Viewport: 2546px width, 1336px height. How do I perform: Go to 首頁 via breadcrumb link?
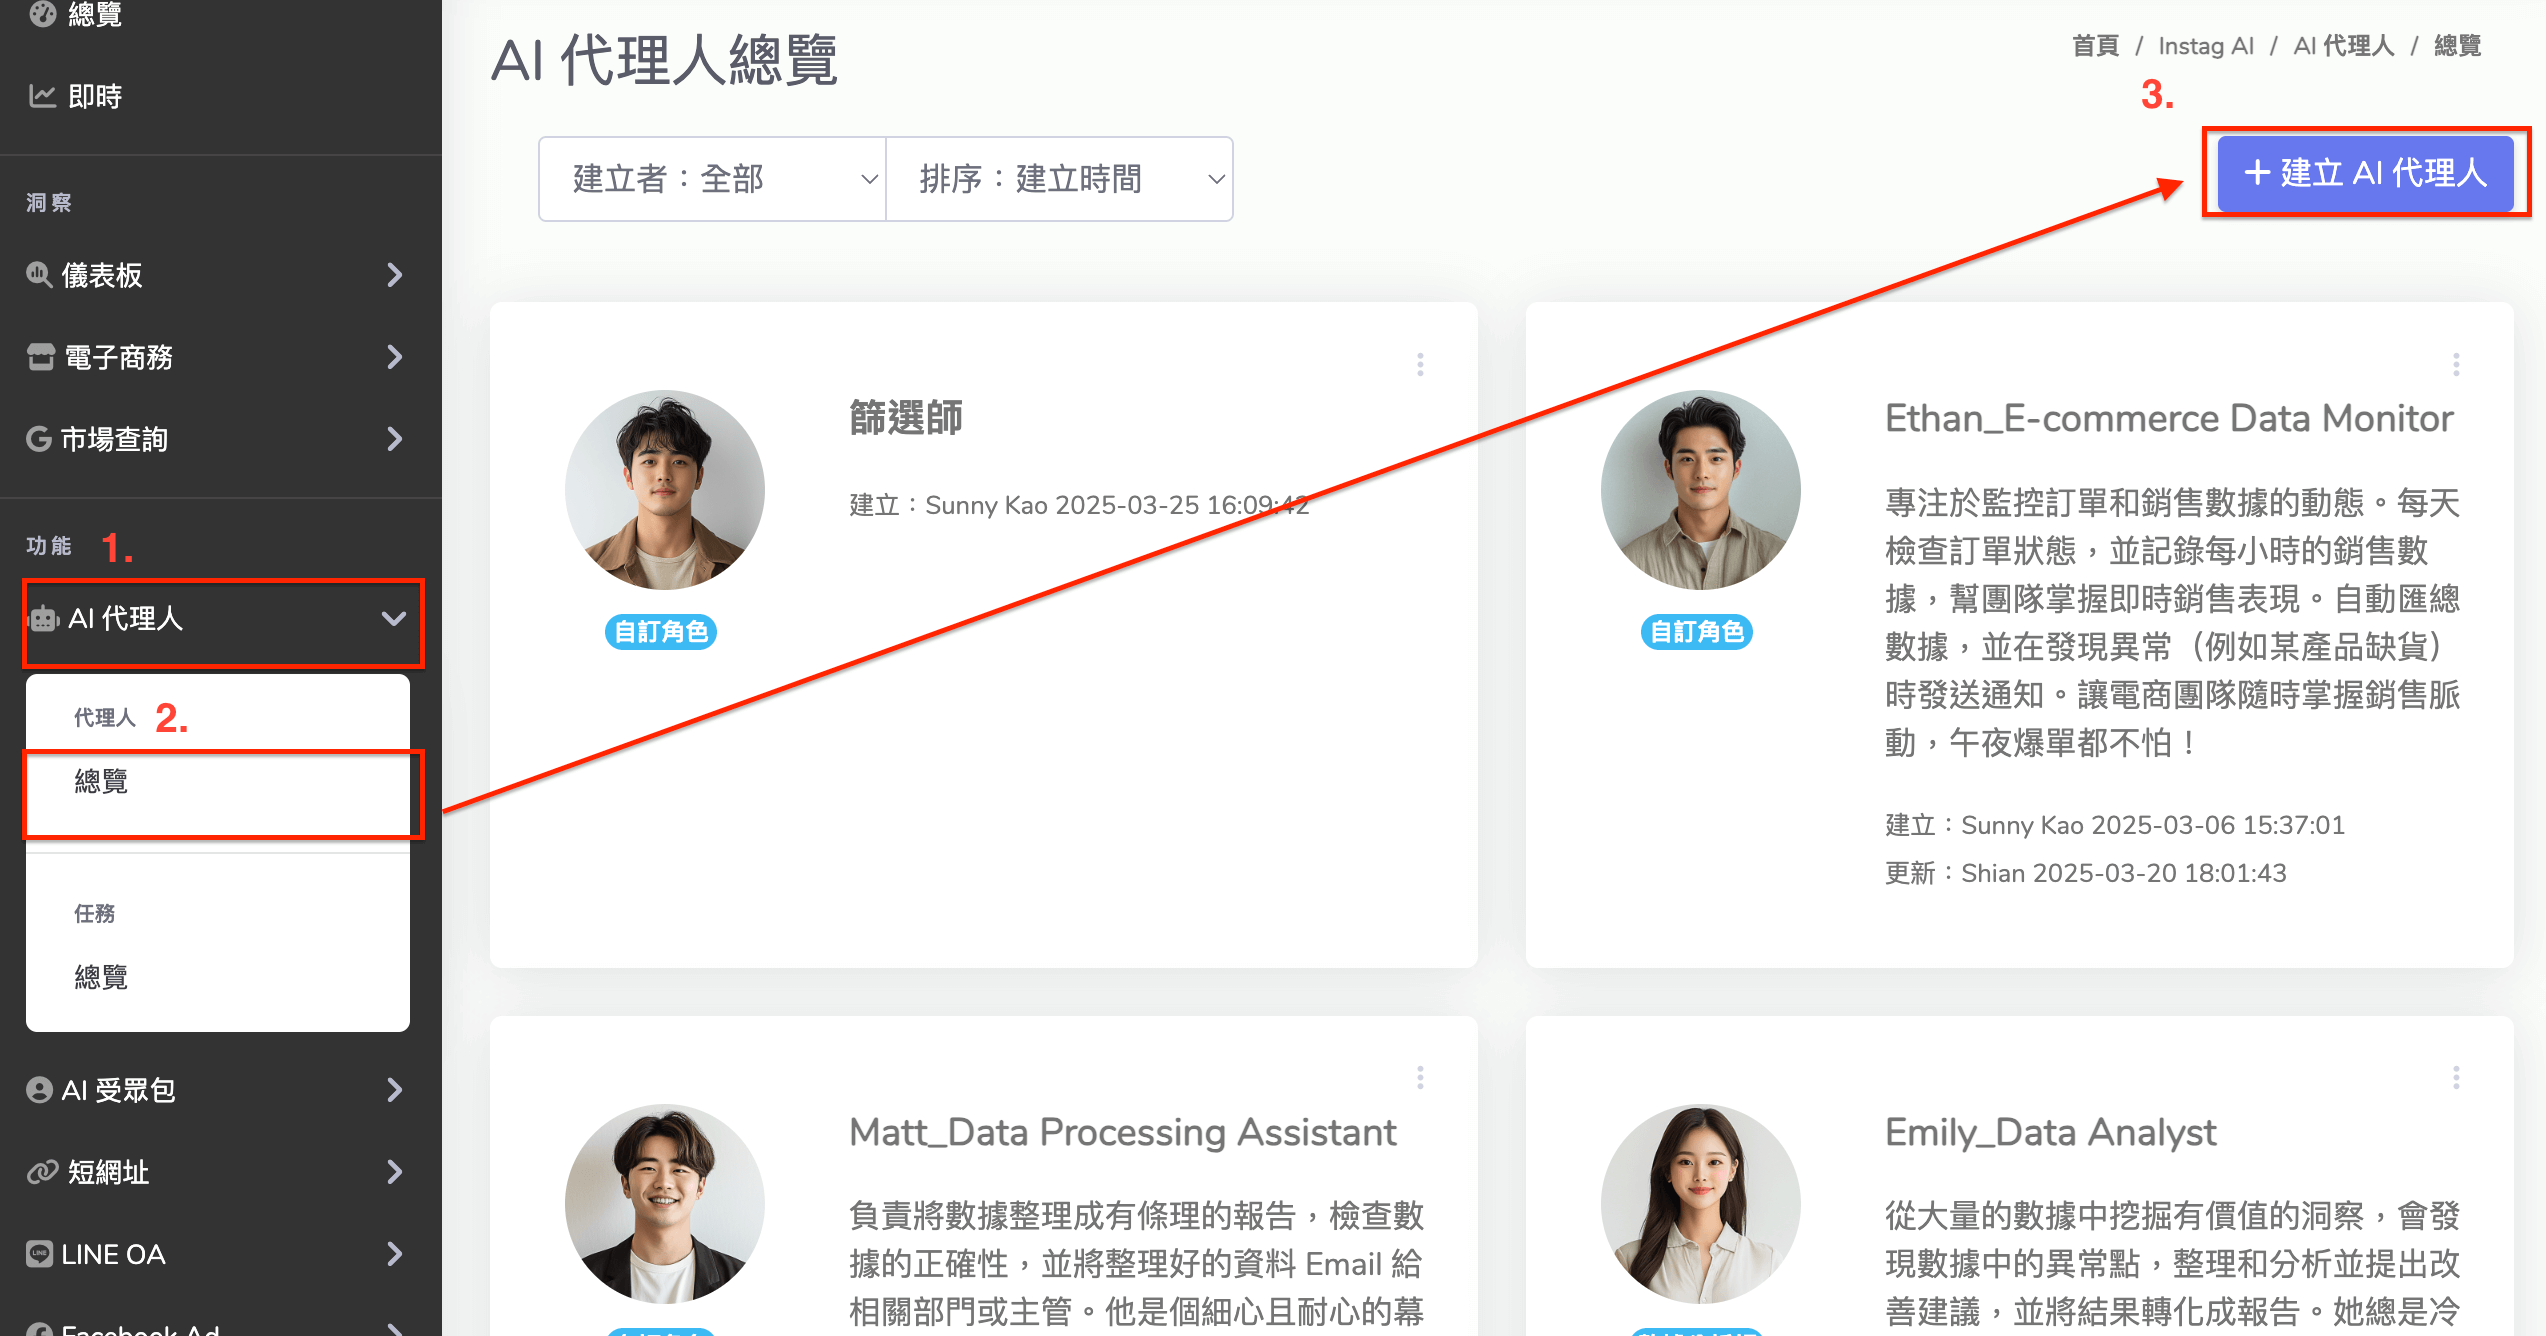point(2095,46)
